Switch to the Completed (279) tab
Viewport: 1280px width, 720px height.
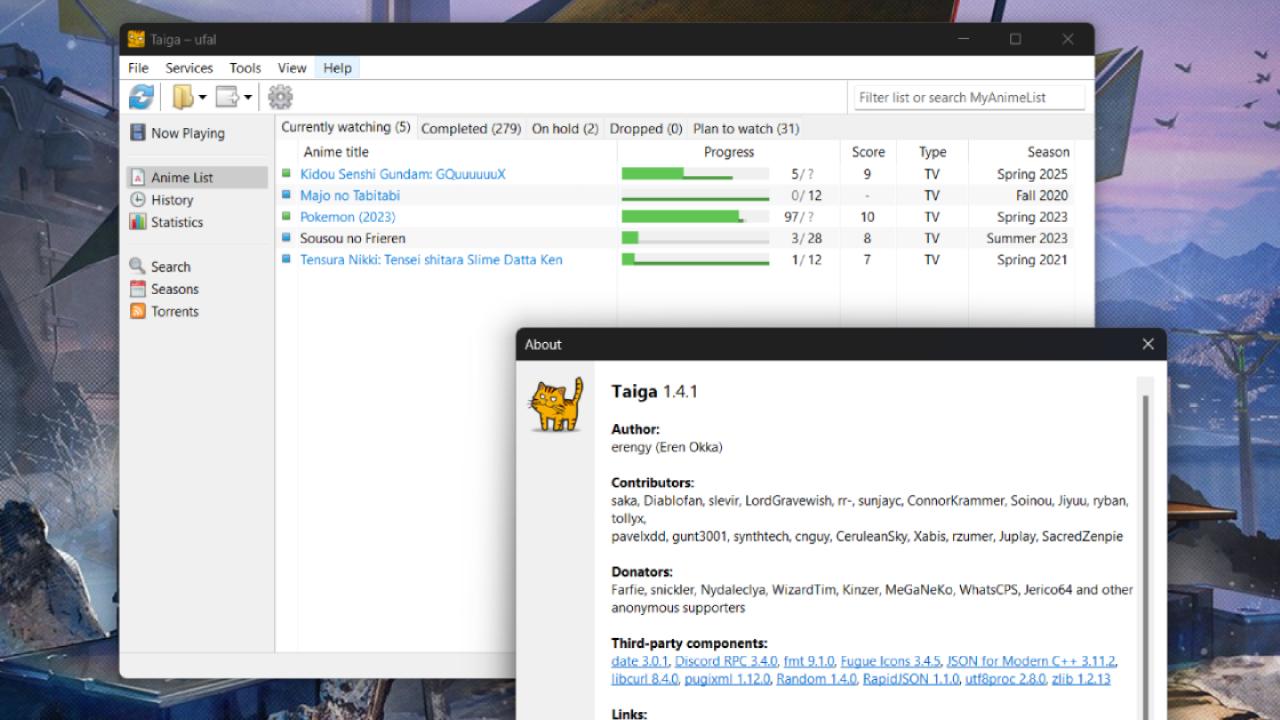[x=471, y=128]
